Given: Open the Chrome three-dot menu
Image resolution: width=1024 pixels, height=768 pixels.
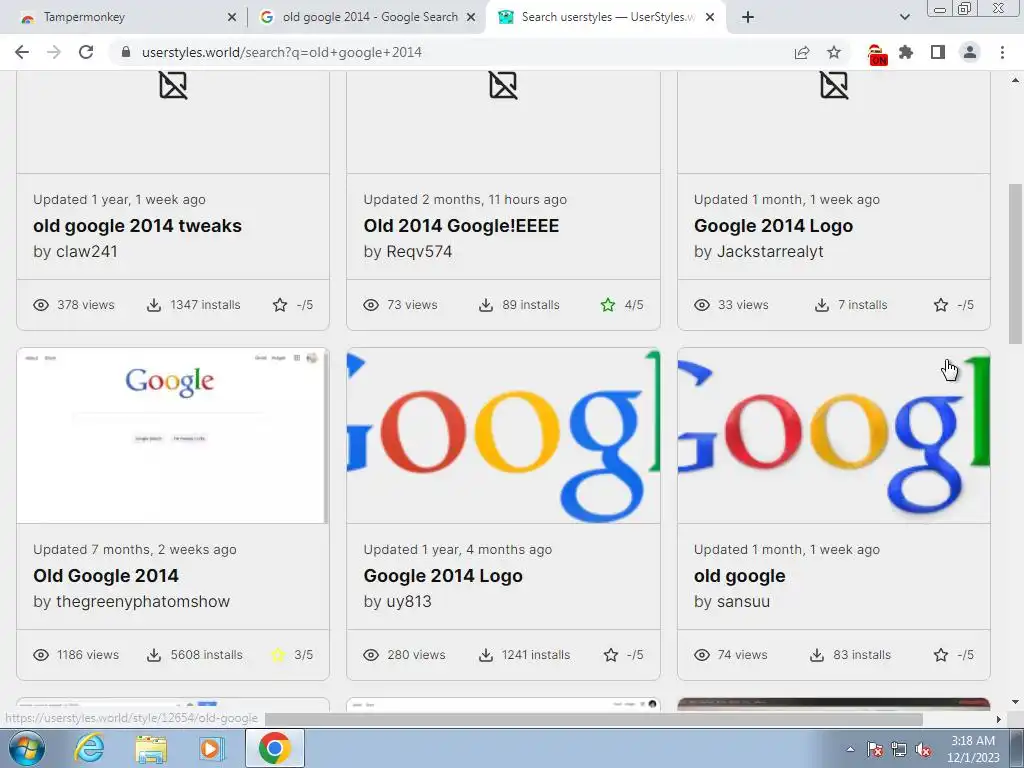Looking at the screenshot, I should [x=1002, y=52].
